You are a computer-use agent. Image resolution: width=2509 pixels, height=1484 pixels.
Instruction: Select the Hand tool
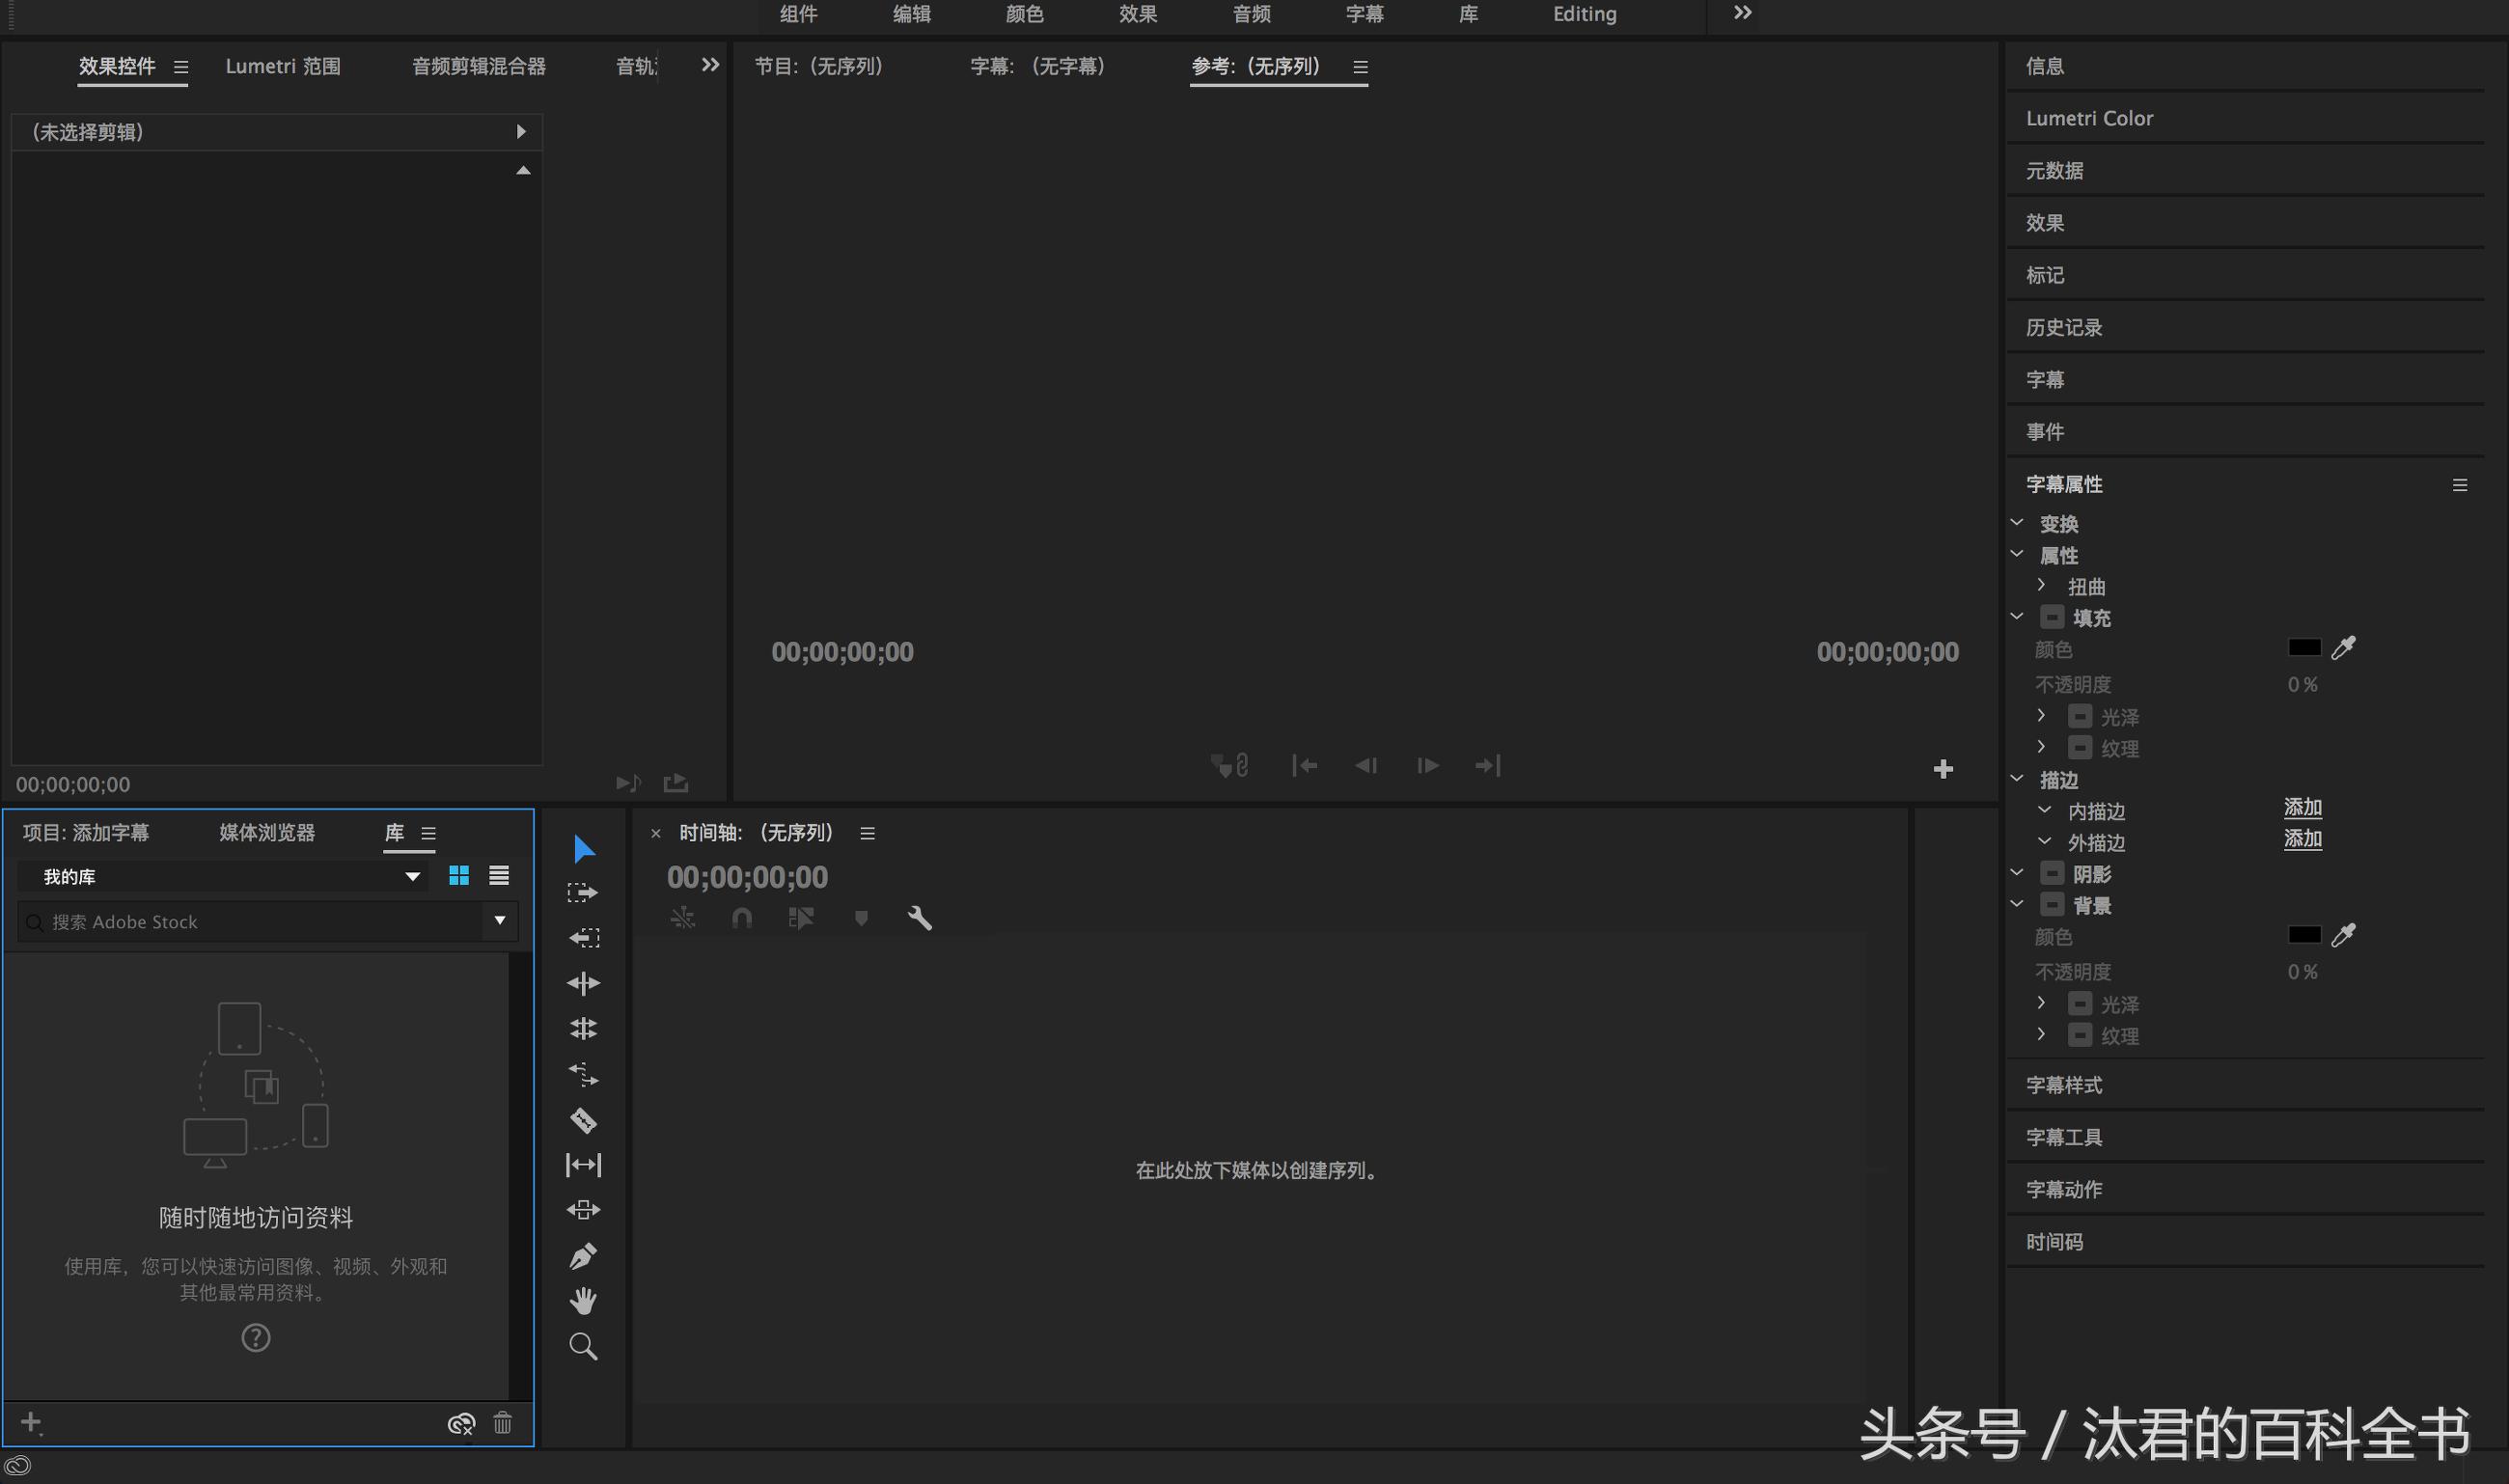coord(583,1299)
